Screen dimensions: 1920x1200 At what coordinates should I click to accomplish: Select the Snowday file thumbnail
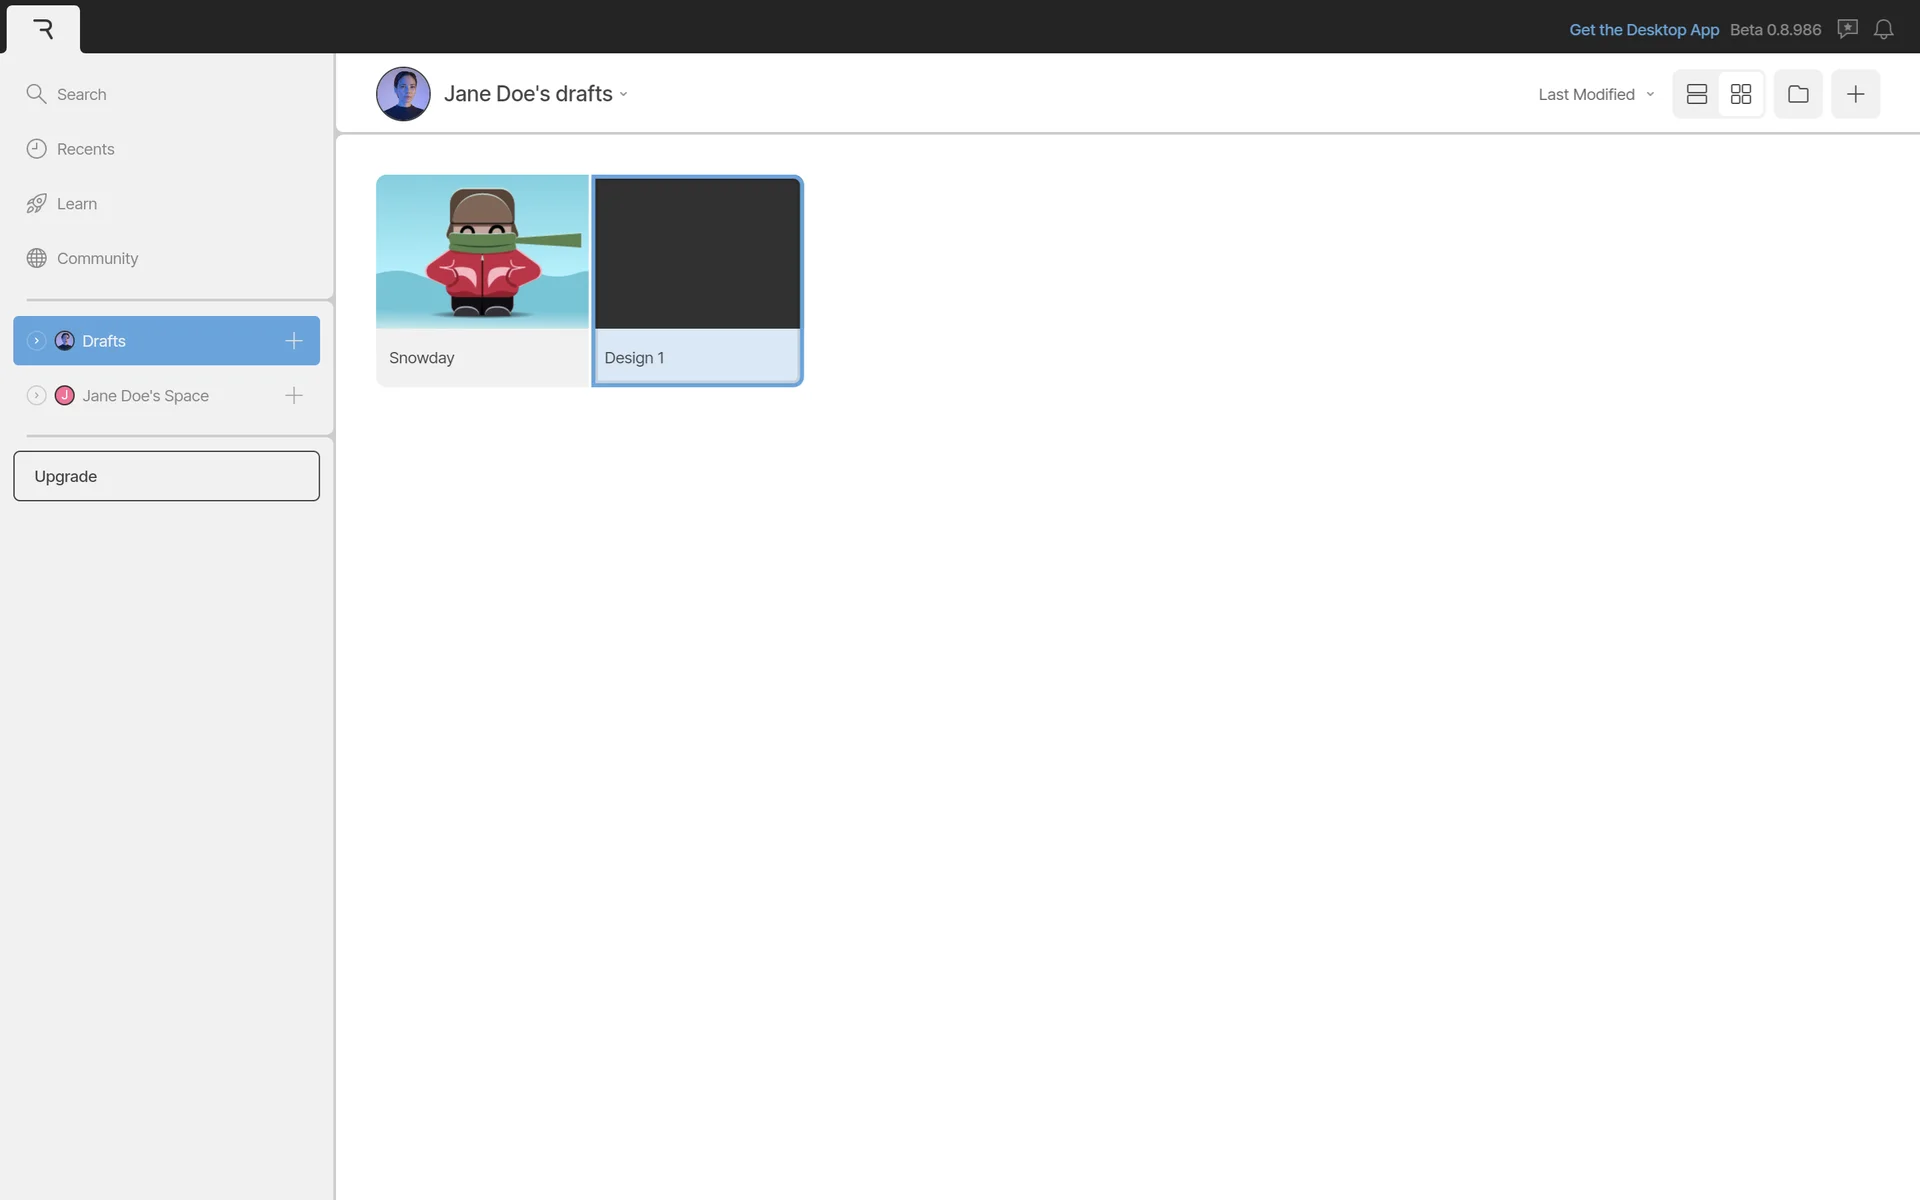pyautogui.click(x=482, y=252)
